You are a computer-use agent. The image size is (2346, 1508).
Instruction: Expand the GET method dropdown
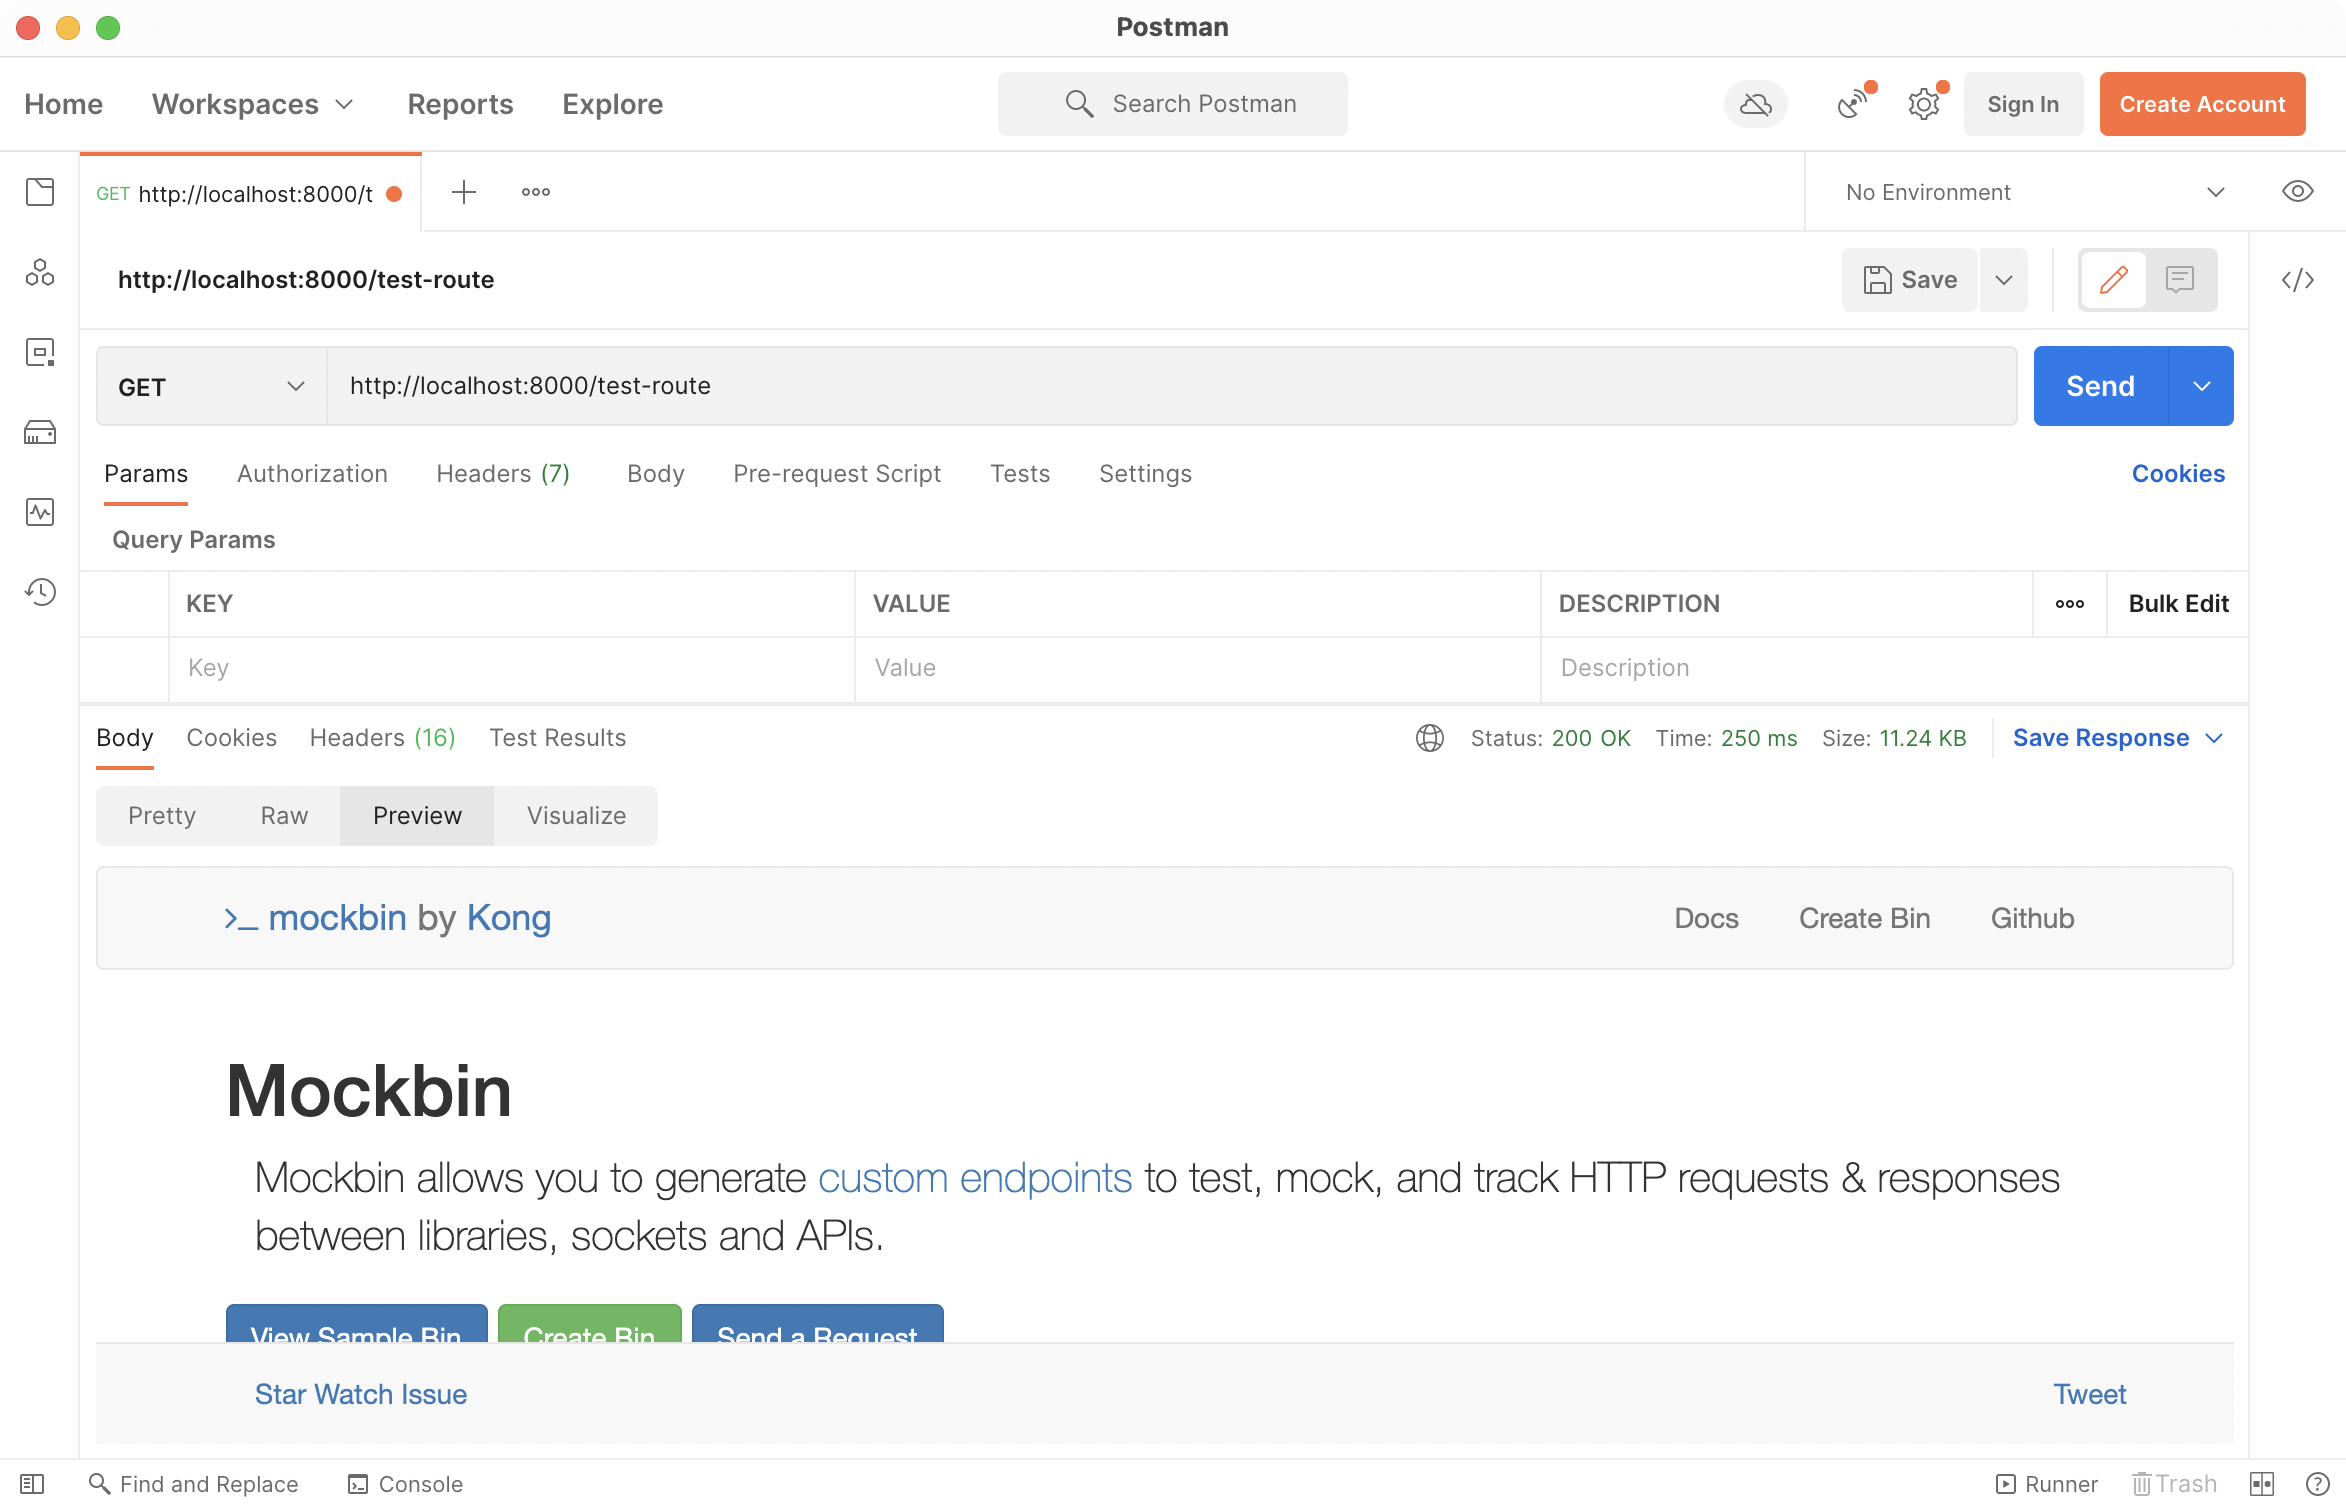pos(211,387)
